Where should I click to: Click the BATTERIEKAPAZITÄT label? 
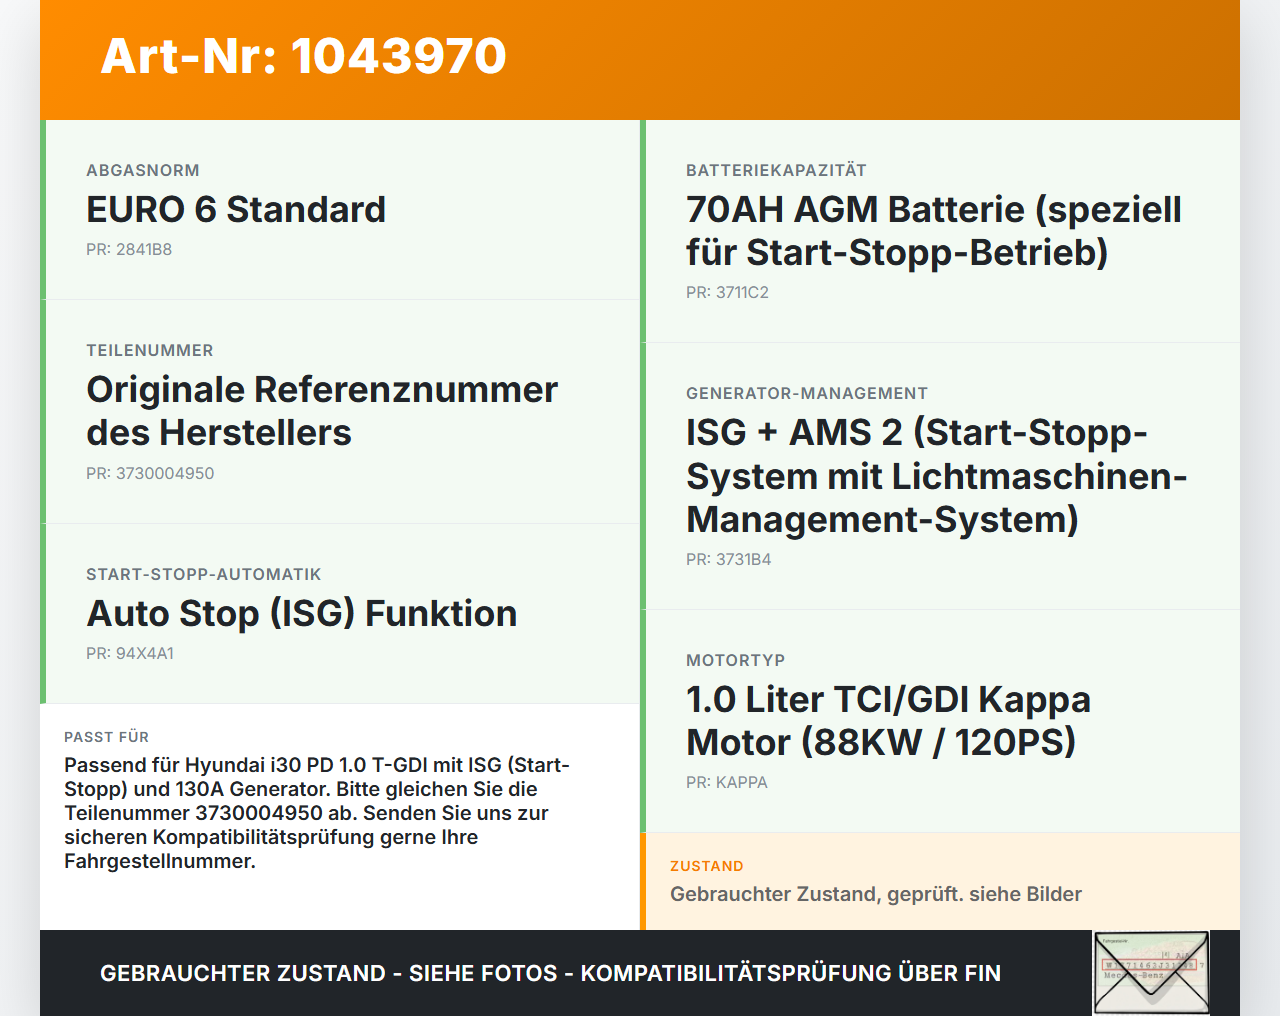pos(776,170)
